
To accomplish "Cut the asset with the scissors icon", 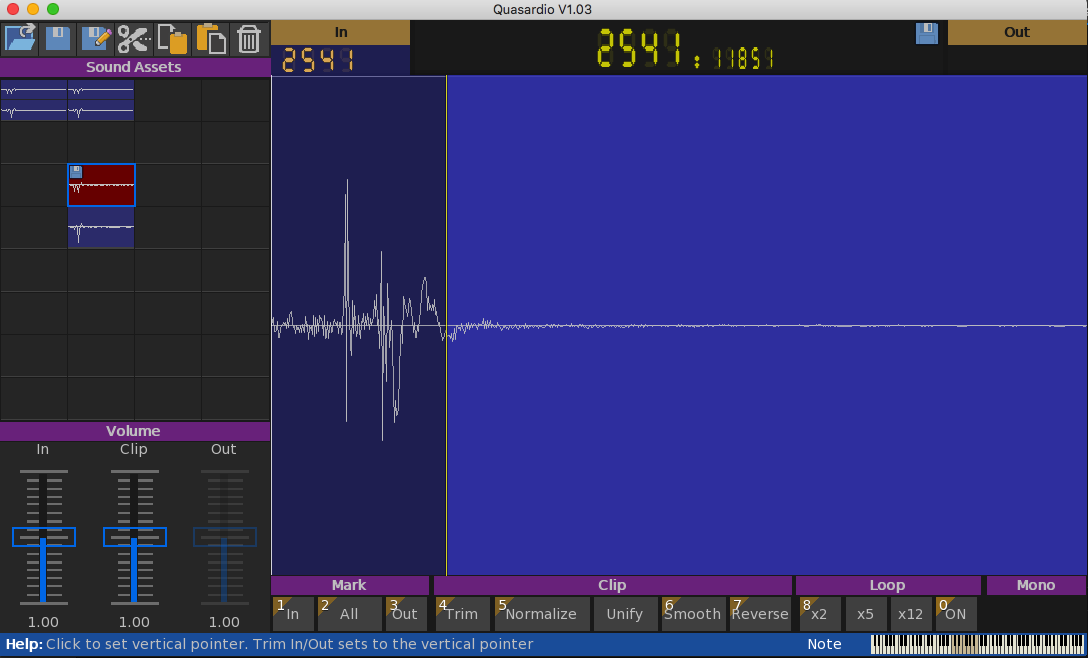I will (x=134, y=39).
